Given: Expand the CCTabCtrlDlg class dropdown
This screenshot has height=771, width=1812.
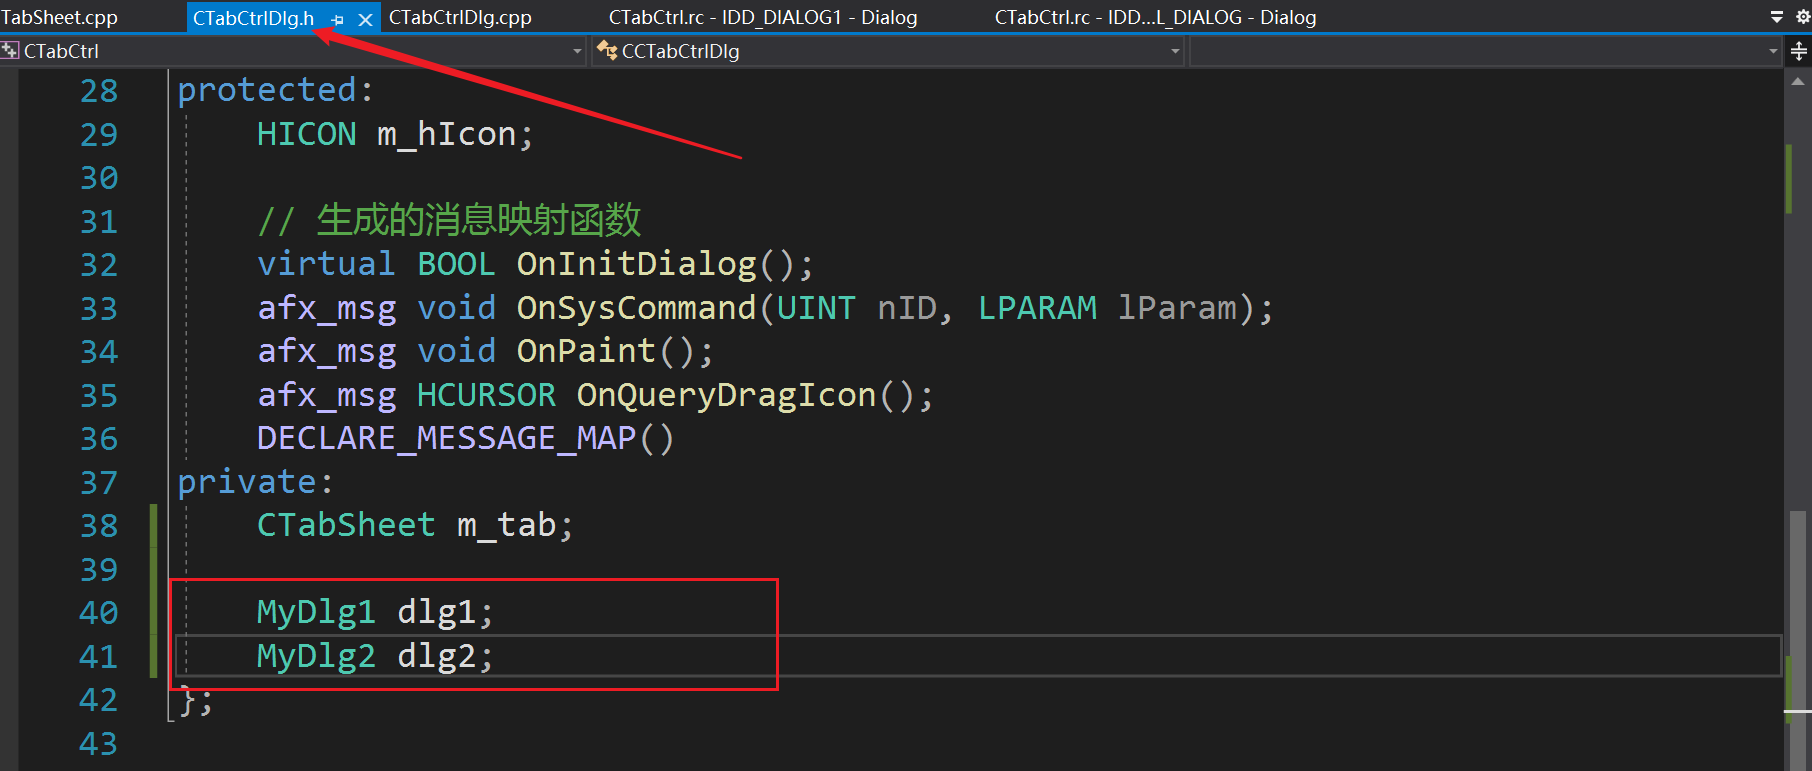Looking at the screenshot, I should [x=1175, y=51].
